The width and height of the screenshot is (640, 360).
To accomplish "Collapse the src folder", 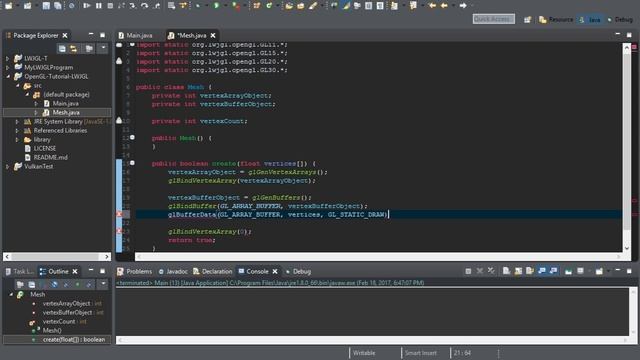I will (x=18, y=86).
